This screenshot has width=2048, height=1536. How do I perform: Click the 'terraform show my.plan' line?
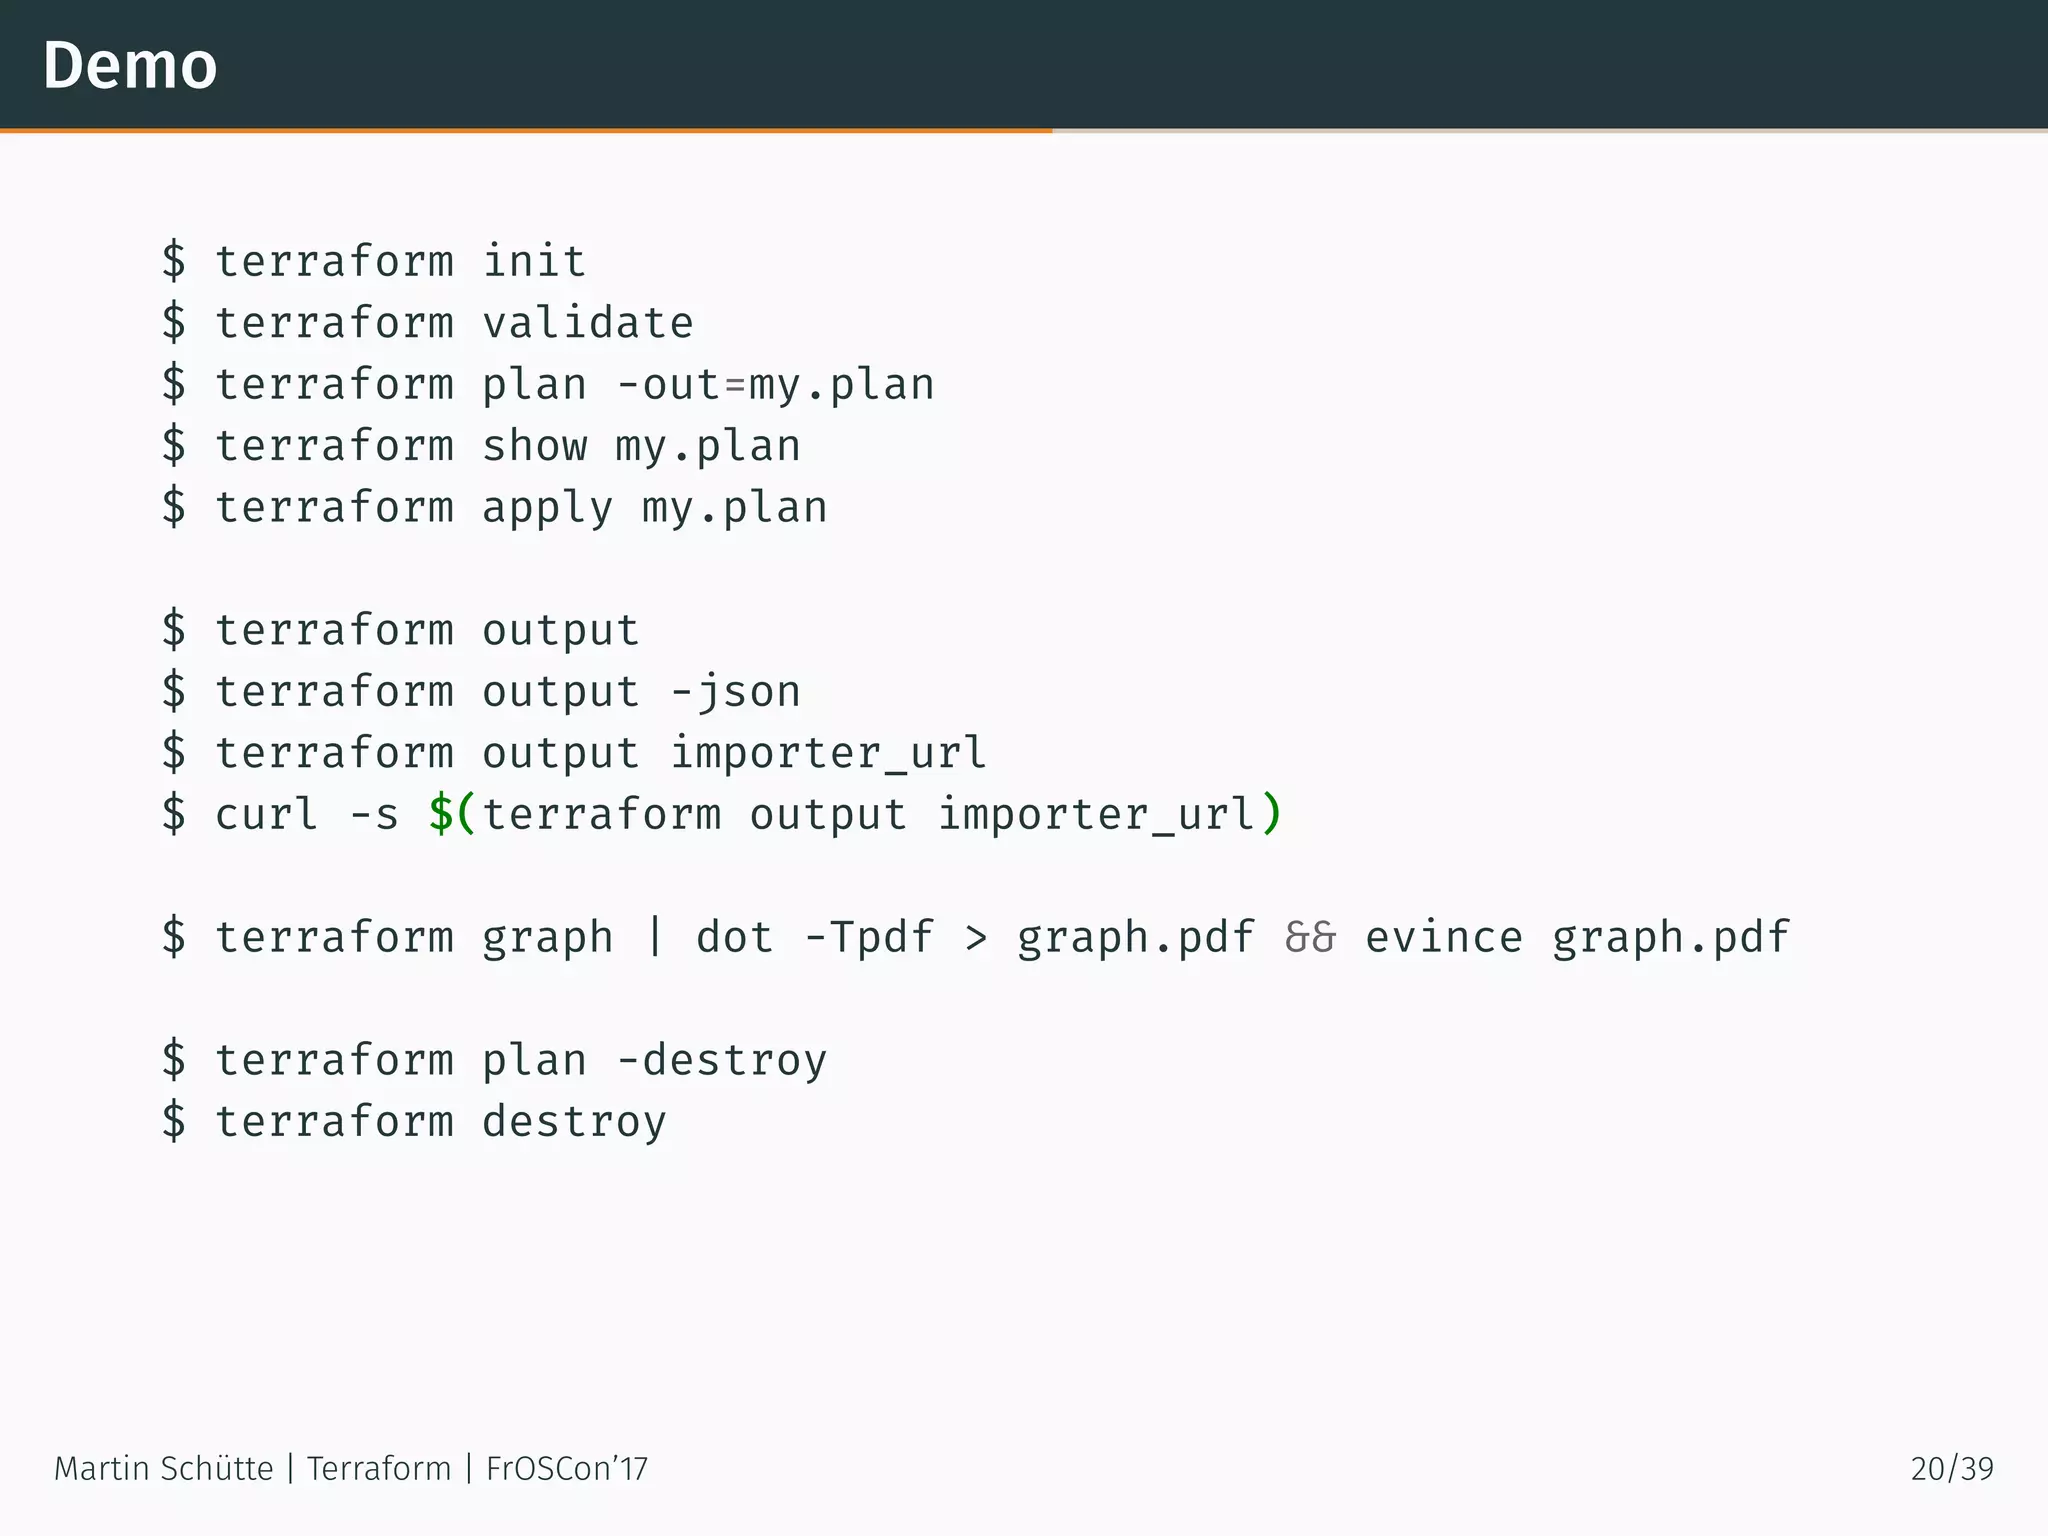[481, 446]
